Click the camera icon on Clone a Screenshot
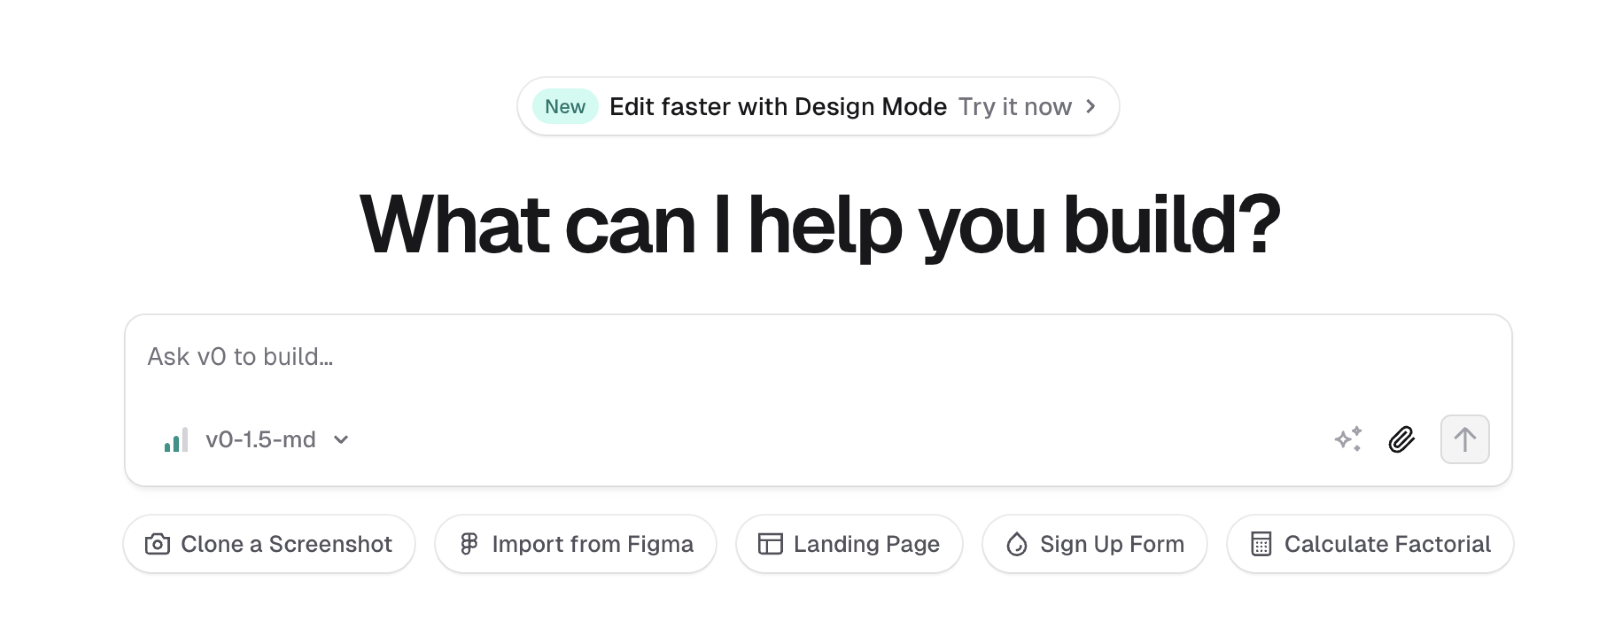This screenshot has height=622, width=1600. (157, 544)
